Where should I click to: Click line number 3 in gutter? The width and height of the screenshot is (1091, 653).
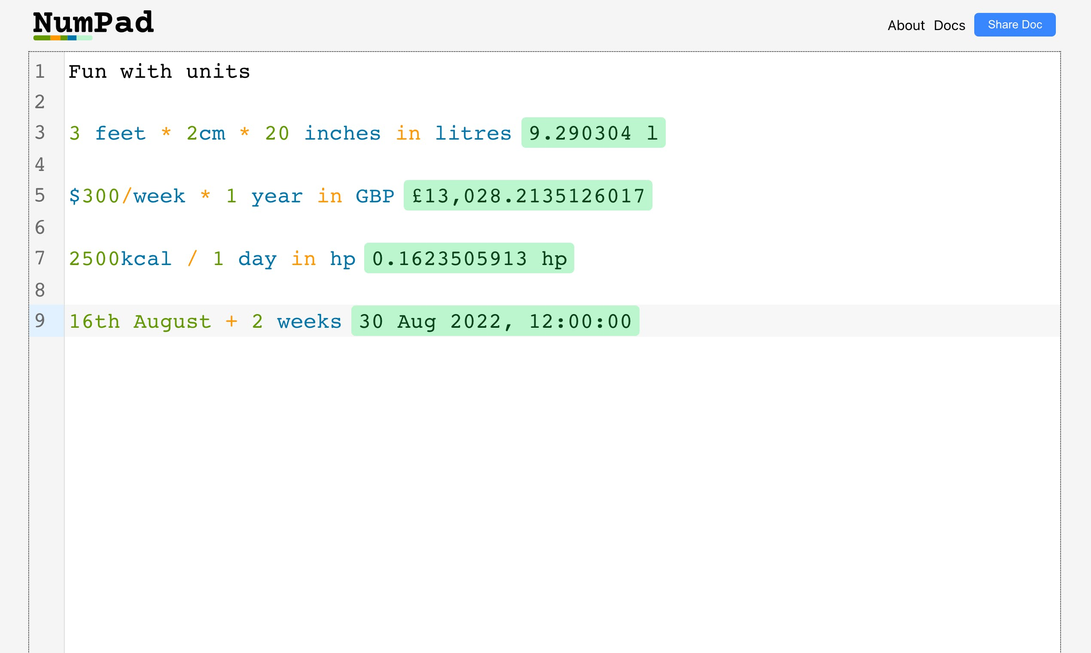coord(40,133)
